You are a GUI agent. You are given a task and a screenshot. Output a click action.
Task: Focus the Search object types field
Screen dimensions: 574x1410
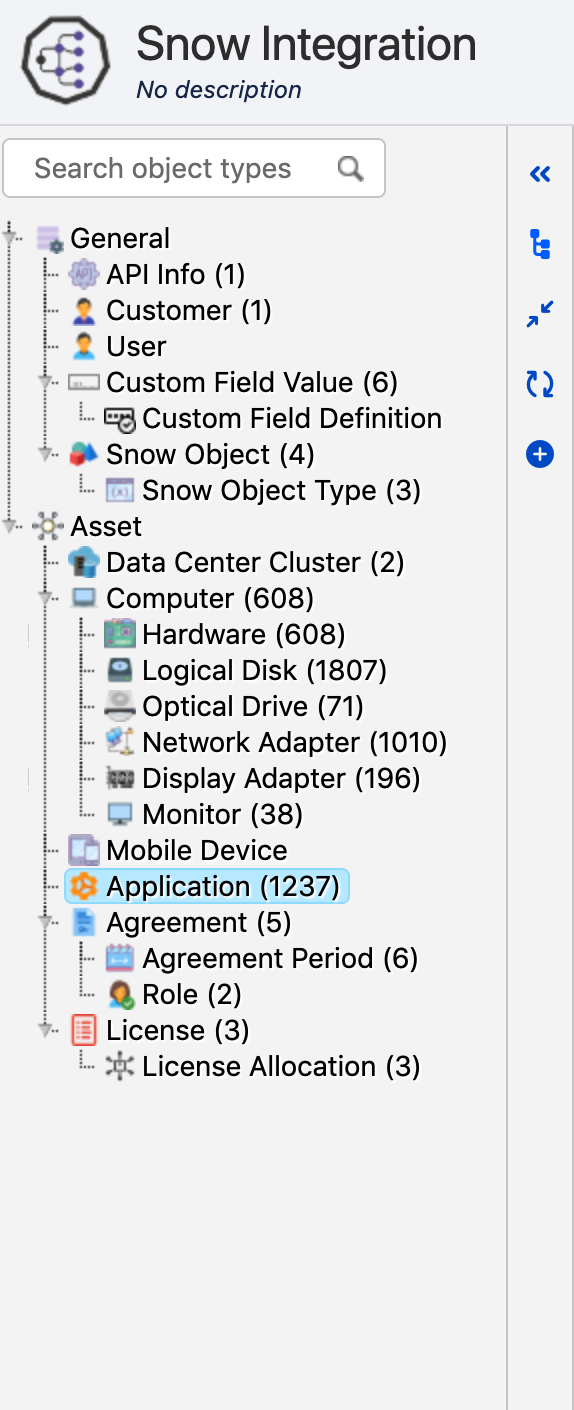[x=194, y=168]
